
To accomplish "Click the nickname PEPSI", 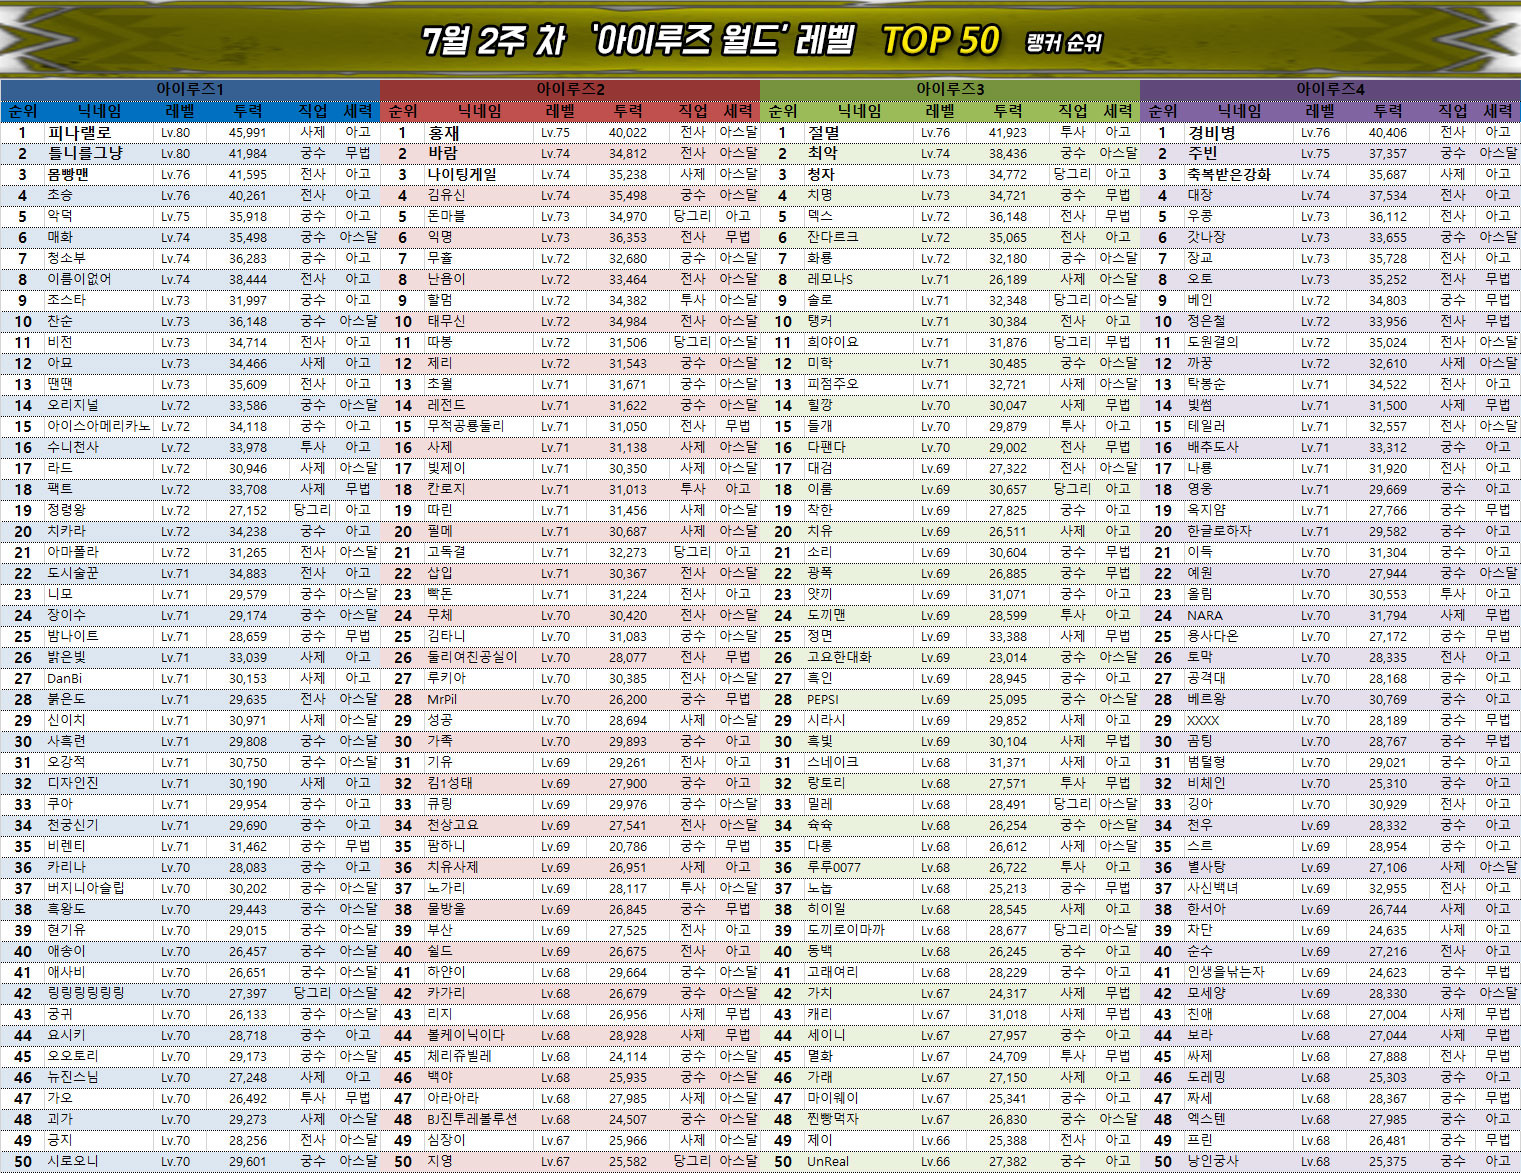I will [x=823, y=700].
